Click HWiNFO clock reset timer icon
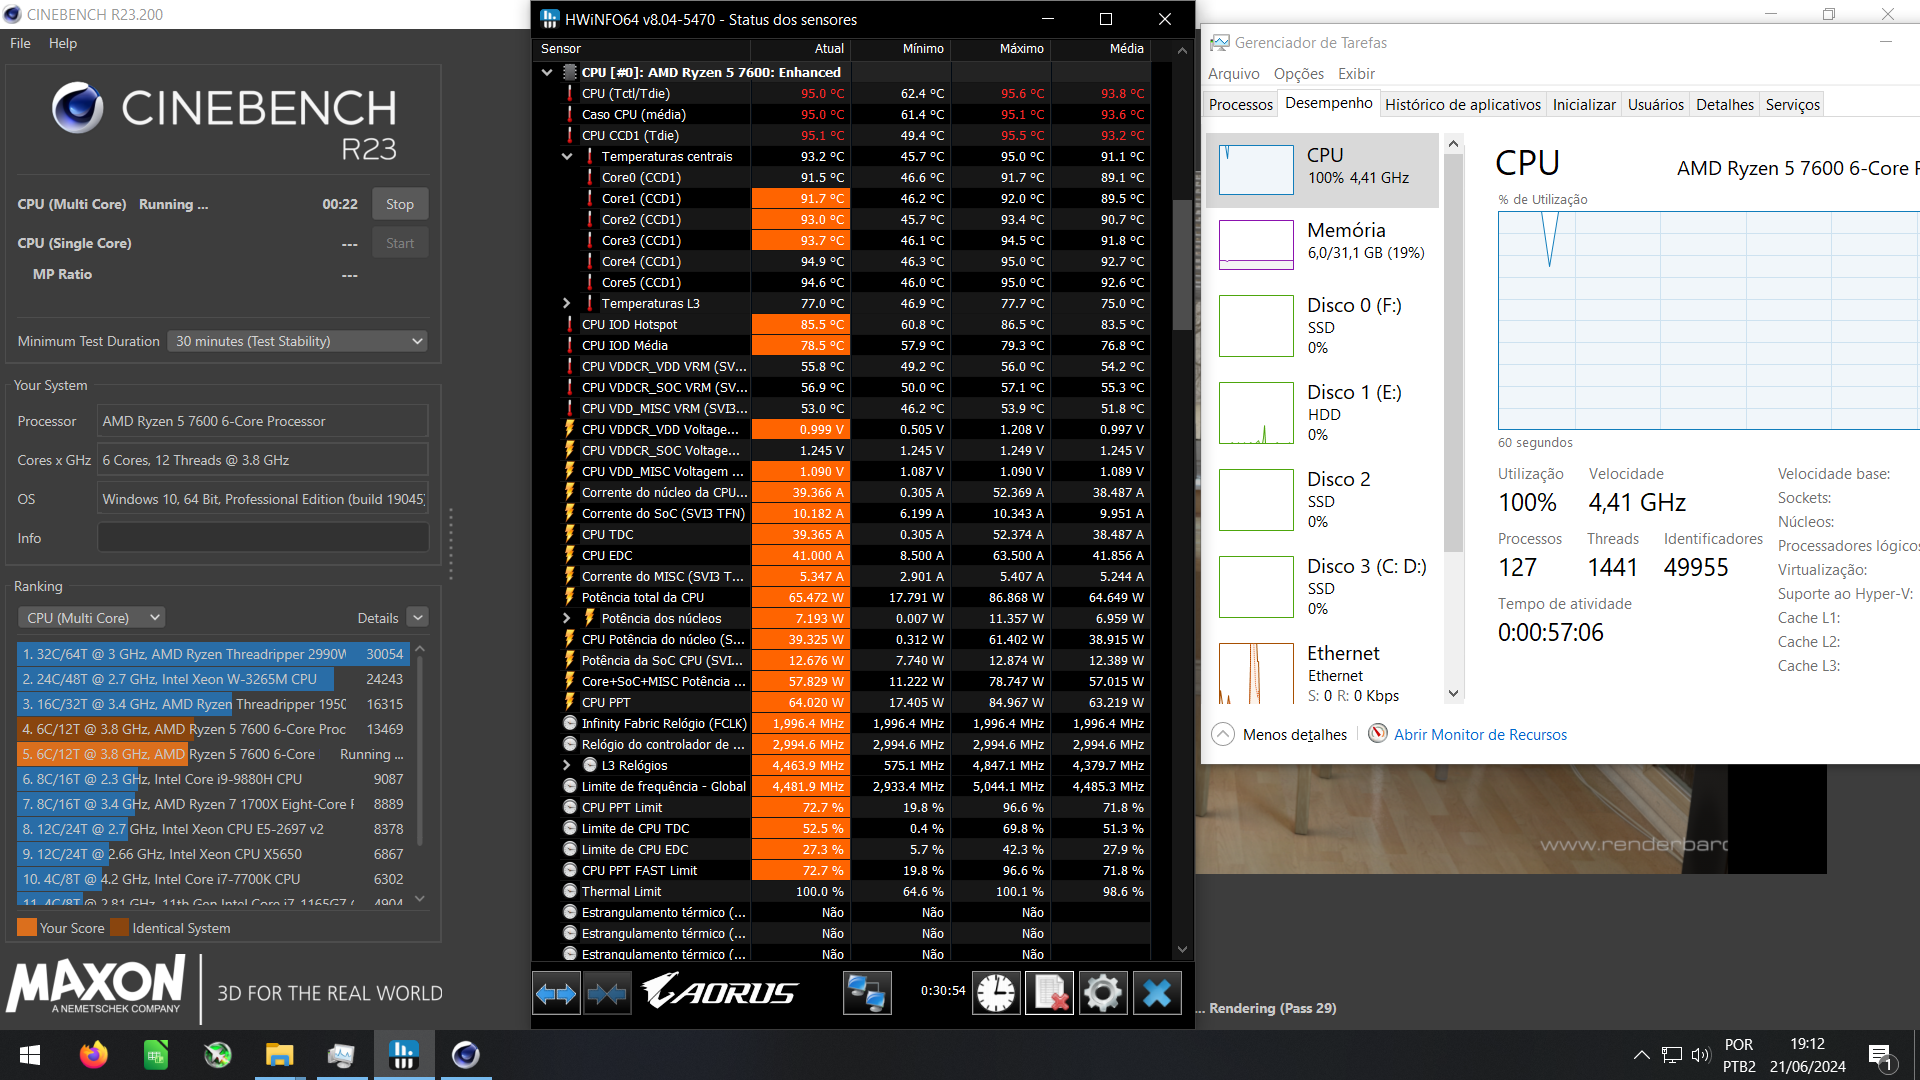Viewport: 1920px width, 1080px height. click(996, 993)
